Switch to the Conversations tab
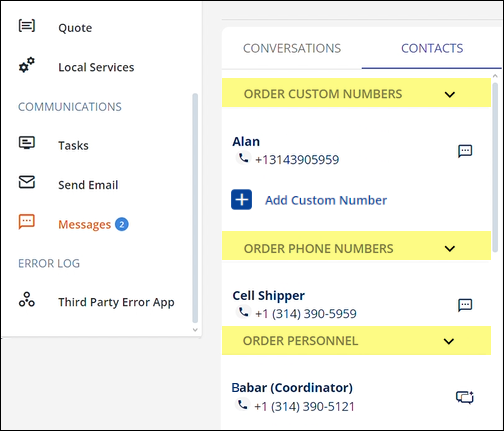This screenshot has height=431, width=504. [292, 48]
